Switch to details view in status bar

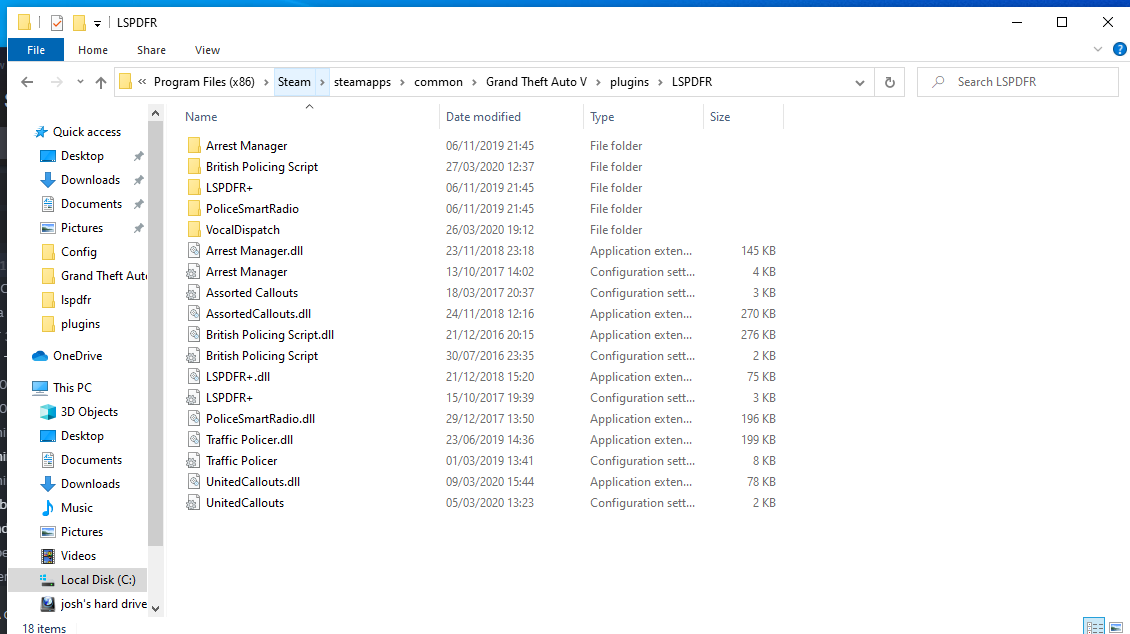pyautogui.click(x=1094, y=626)
